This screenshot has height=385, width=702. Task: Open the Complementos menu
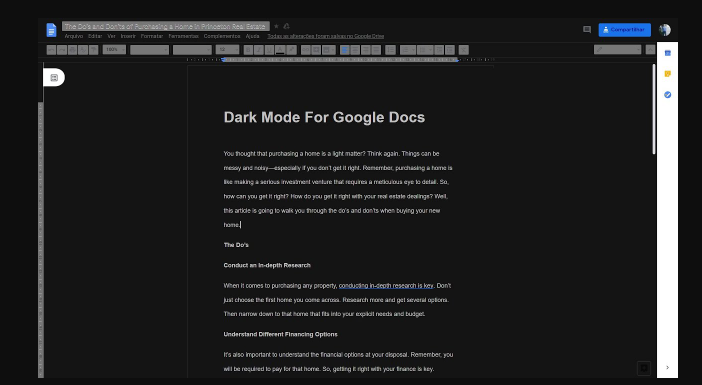222,36
